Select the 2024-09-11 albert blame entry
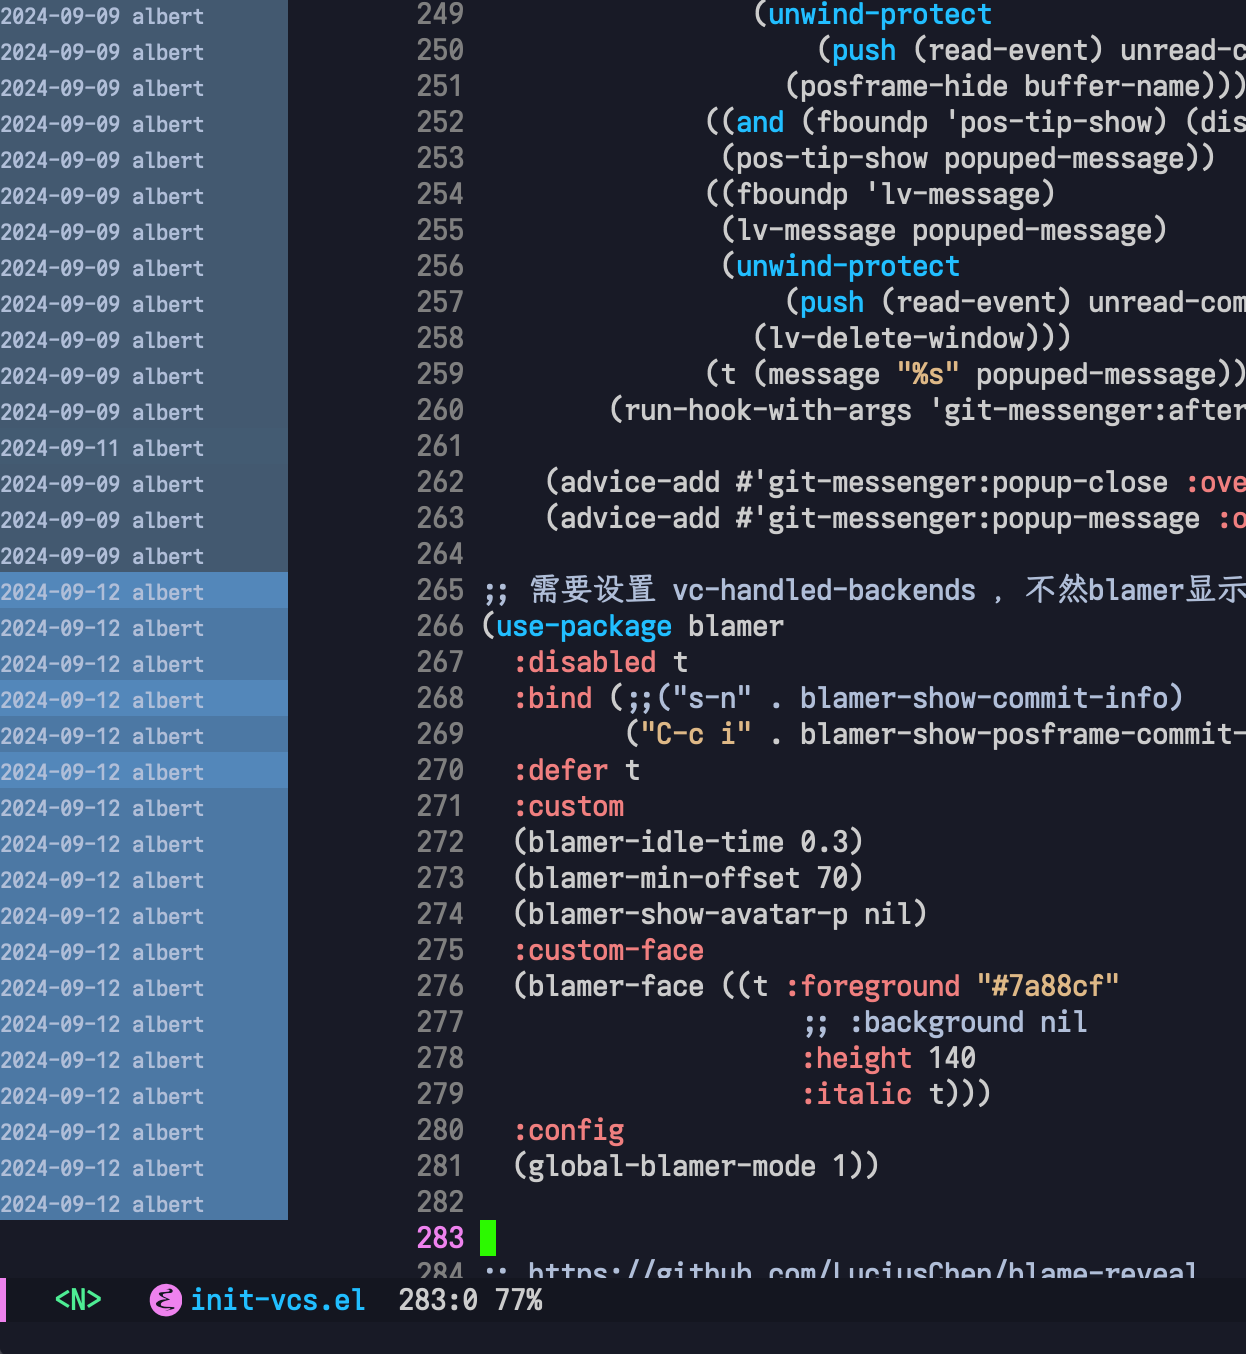 [x=102, y=448]
